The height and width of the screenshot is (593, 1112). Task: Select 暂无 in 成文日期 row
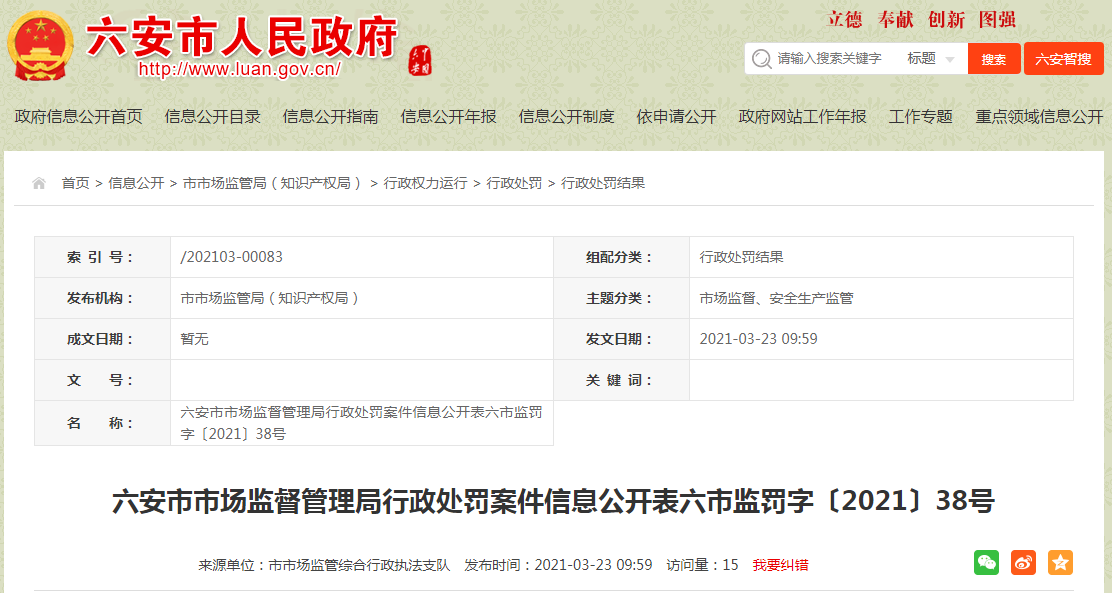(x=194, y=340)
